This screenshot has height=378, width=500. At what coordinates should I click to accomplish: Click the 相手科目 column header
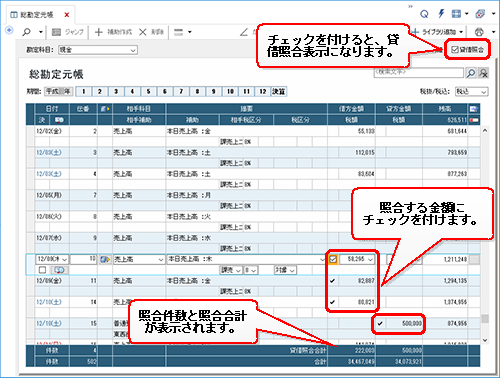[x=139, y=109]
